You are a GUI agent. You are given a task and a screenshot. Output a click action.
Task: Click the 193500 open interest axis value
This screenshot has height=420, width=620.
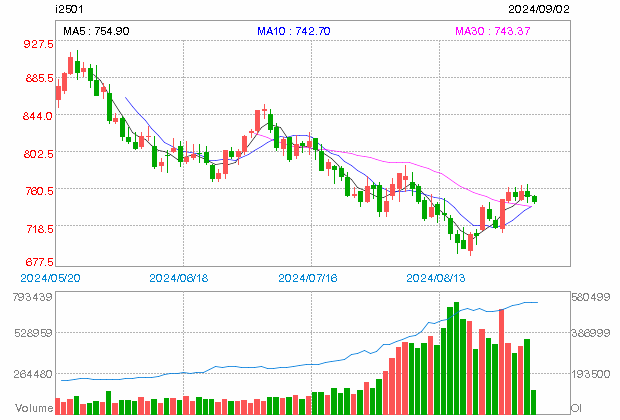pyautogui.click(x=591, y=374)
